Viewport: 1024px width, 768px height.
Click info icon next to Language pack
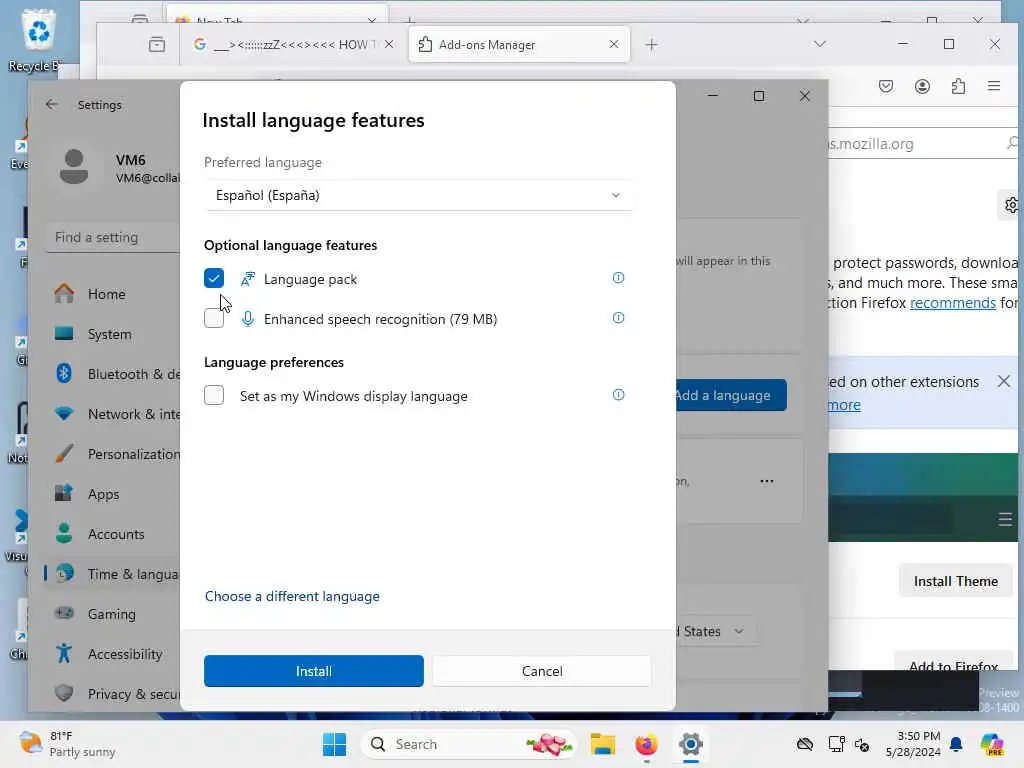[618, 278]
